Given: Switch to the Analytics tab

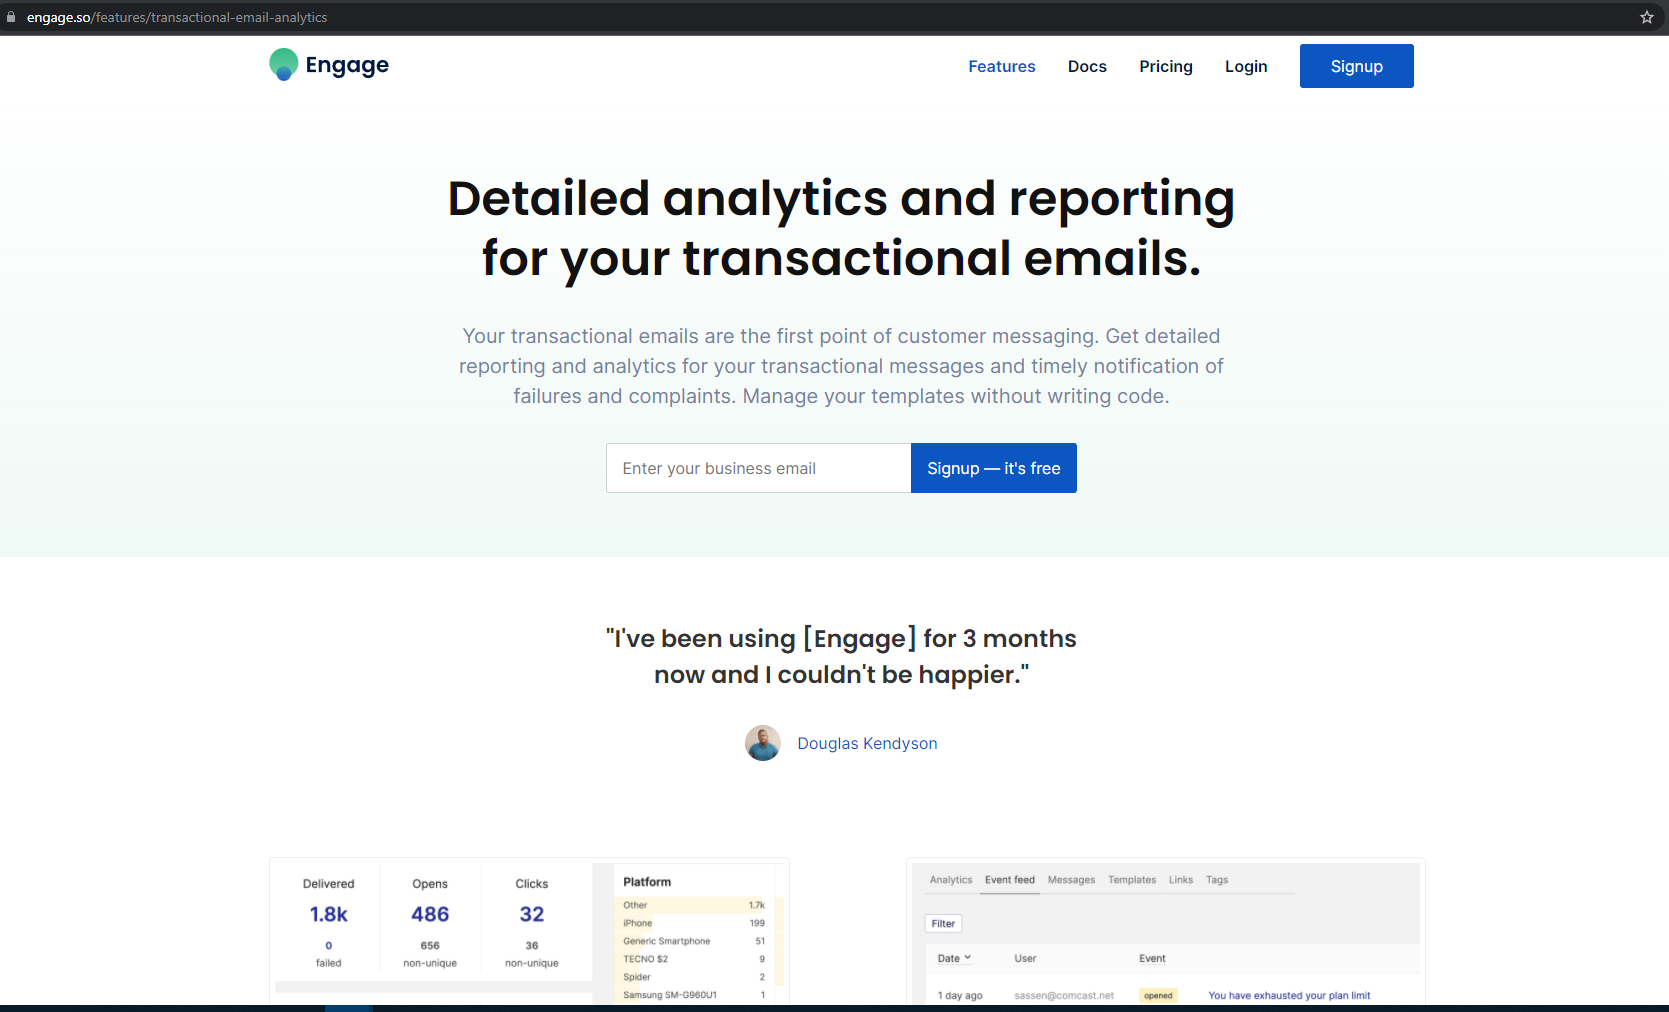Looking at the screenshot, I should 950,880.
